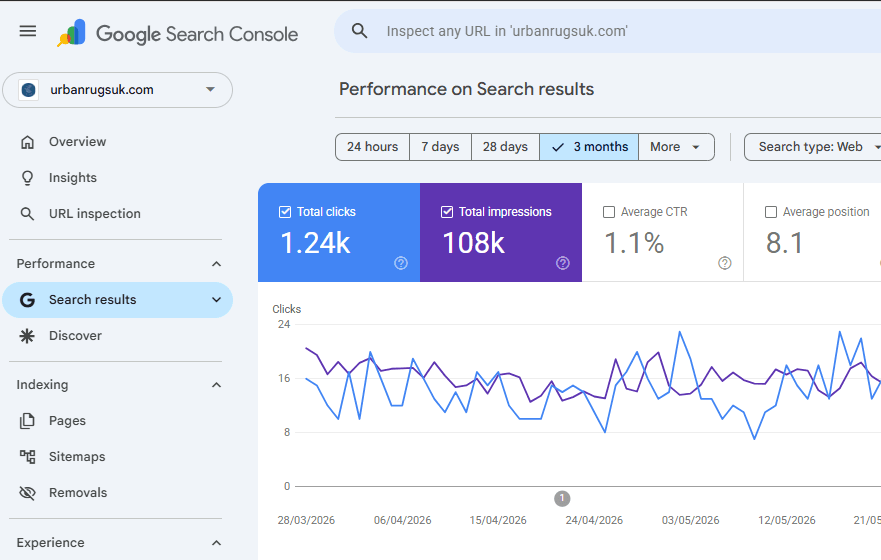Toggle the Total clicks checkbox

click(x=285, y=212)
